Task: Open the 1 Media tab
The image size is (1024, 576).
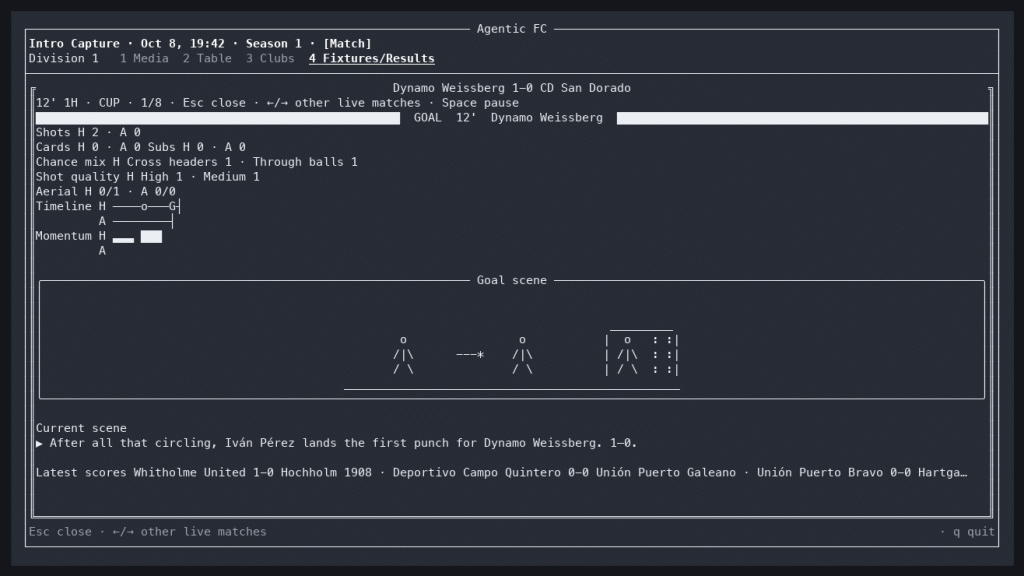Action: (x=144, y=58)
